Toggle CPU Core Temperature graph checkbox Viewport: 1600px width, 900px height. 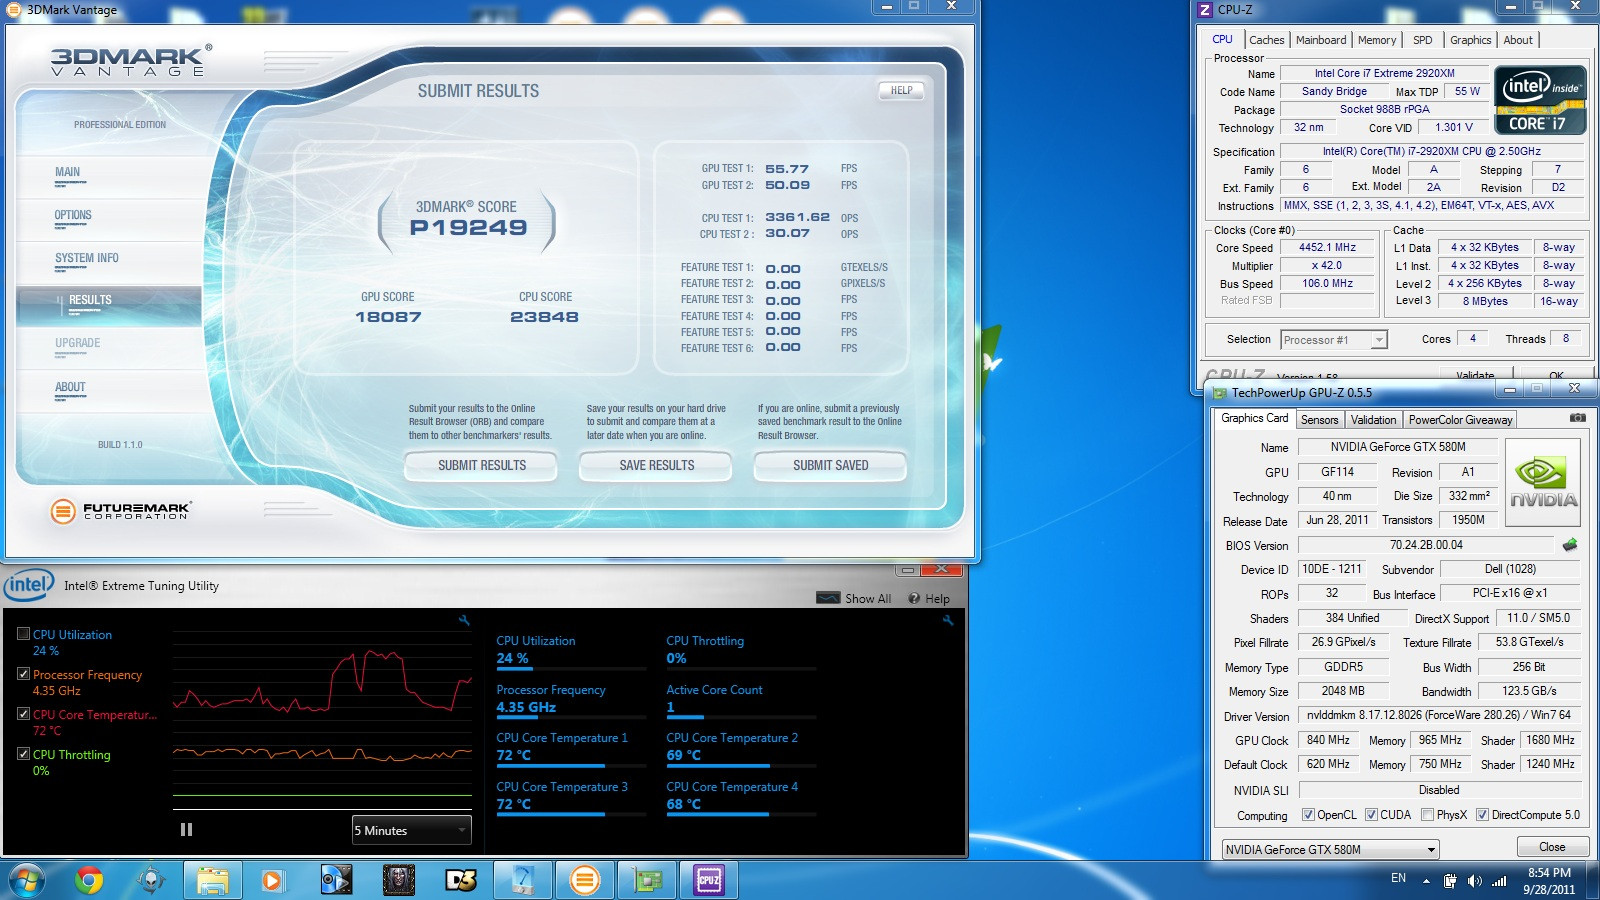click(x=23, y=714)
